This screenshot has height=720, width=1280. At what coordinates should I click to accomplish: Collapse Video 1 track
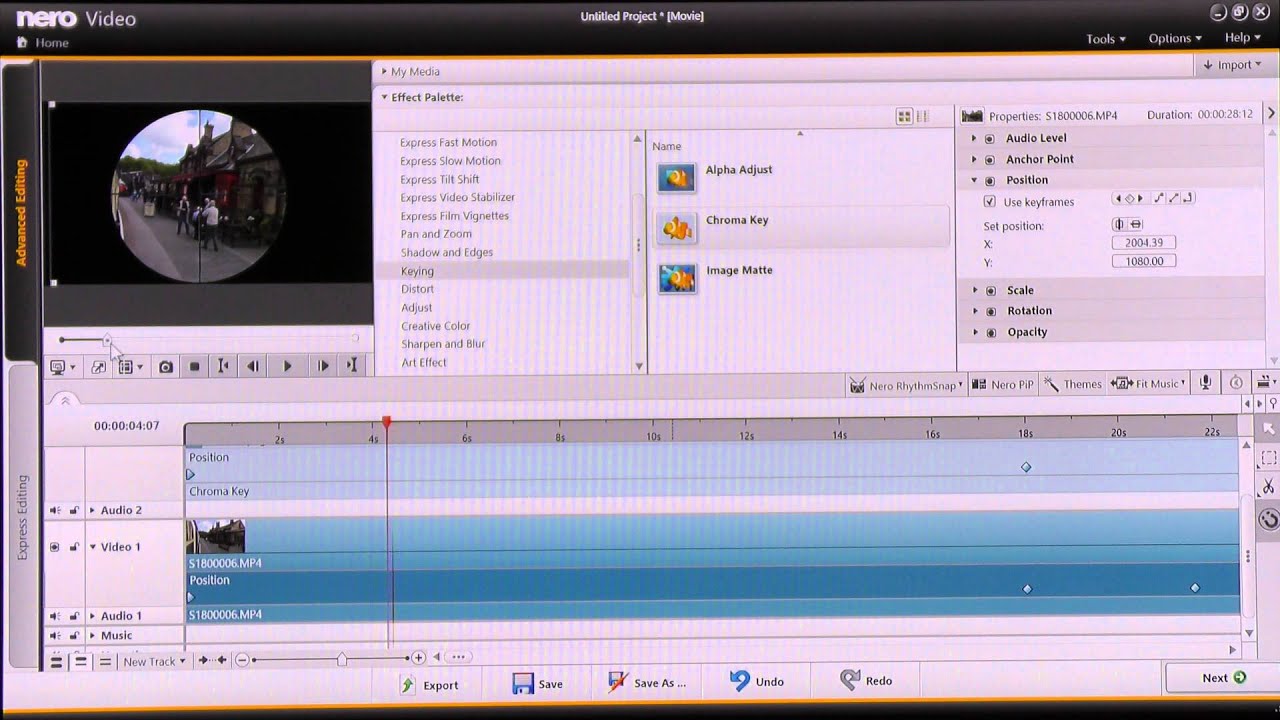[x=92, y=547]
